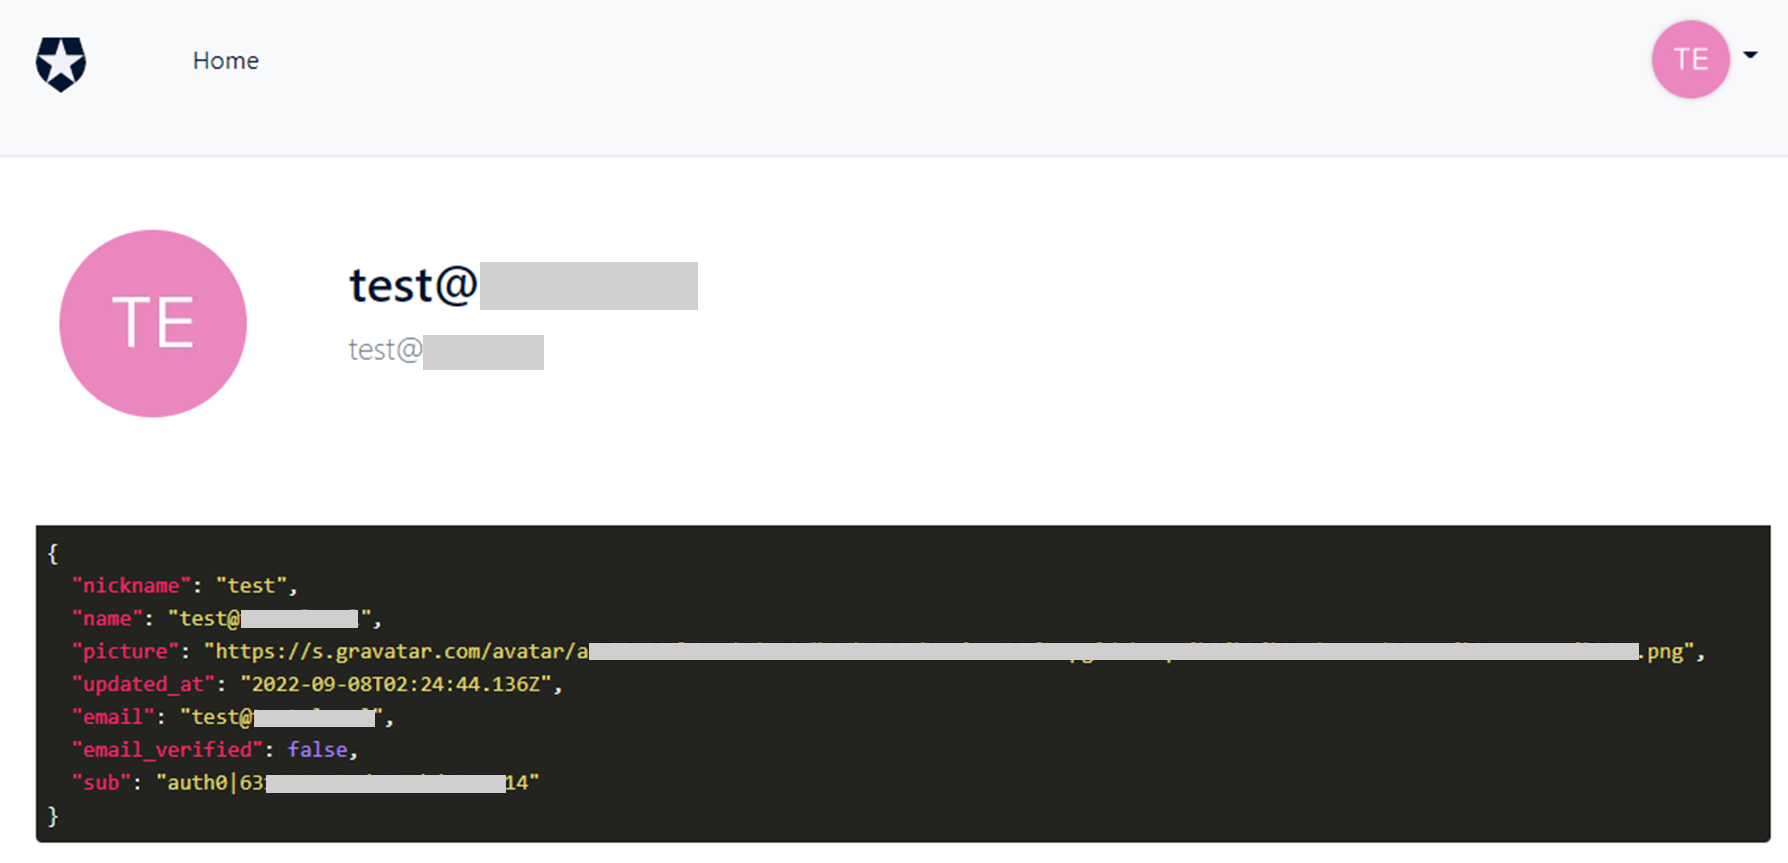This screenshot has width=1788, height=863.
Task: Click the "sub" key in JSON
Action: click(101, 782)
